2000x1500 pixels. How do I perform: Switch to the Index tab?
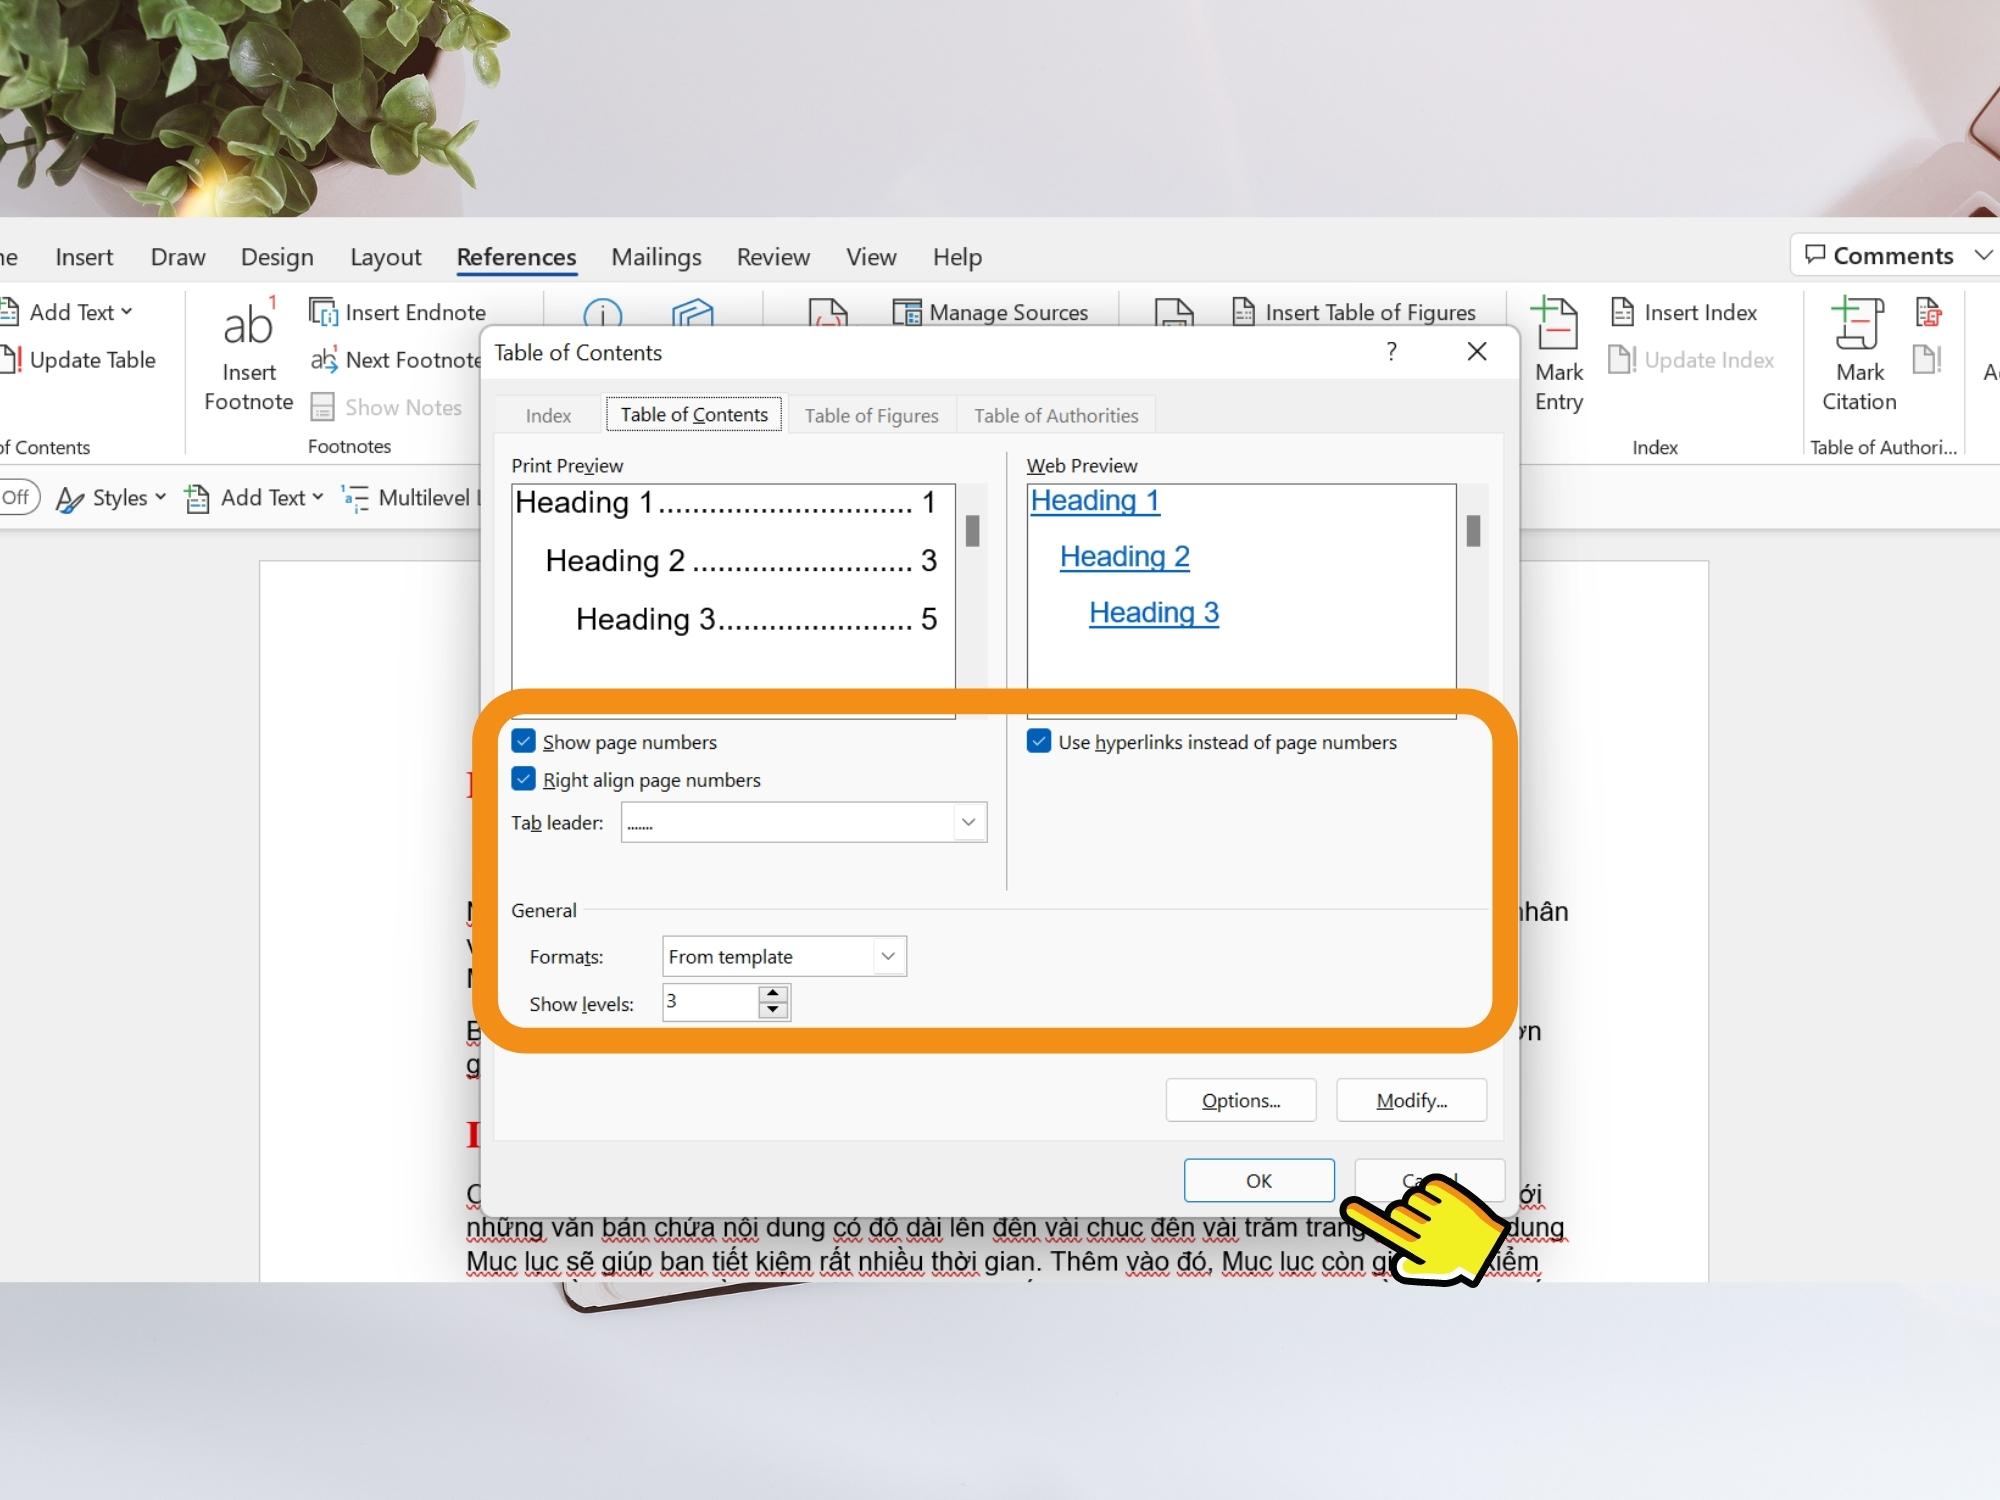coord(548,415)
